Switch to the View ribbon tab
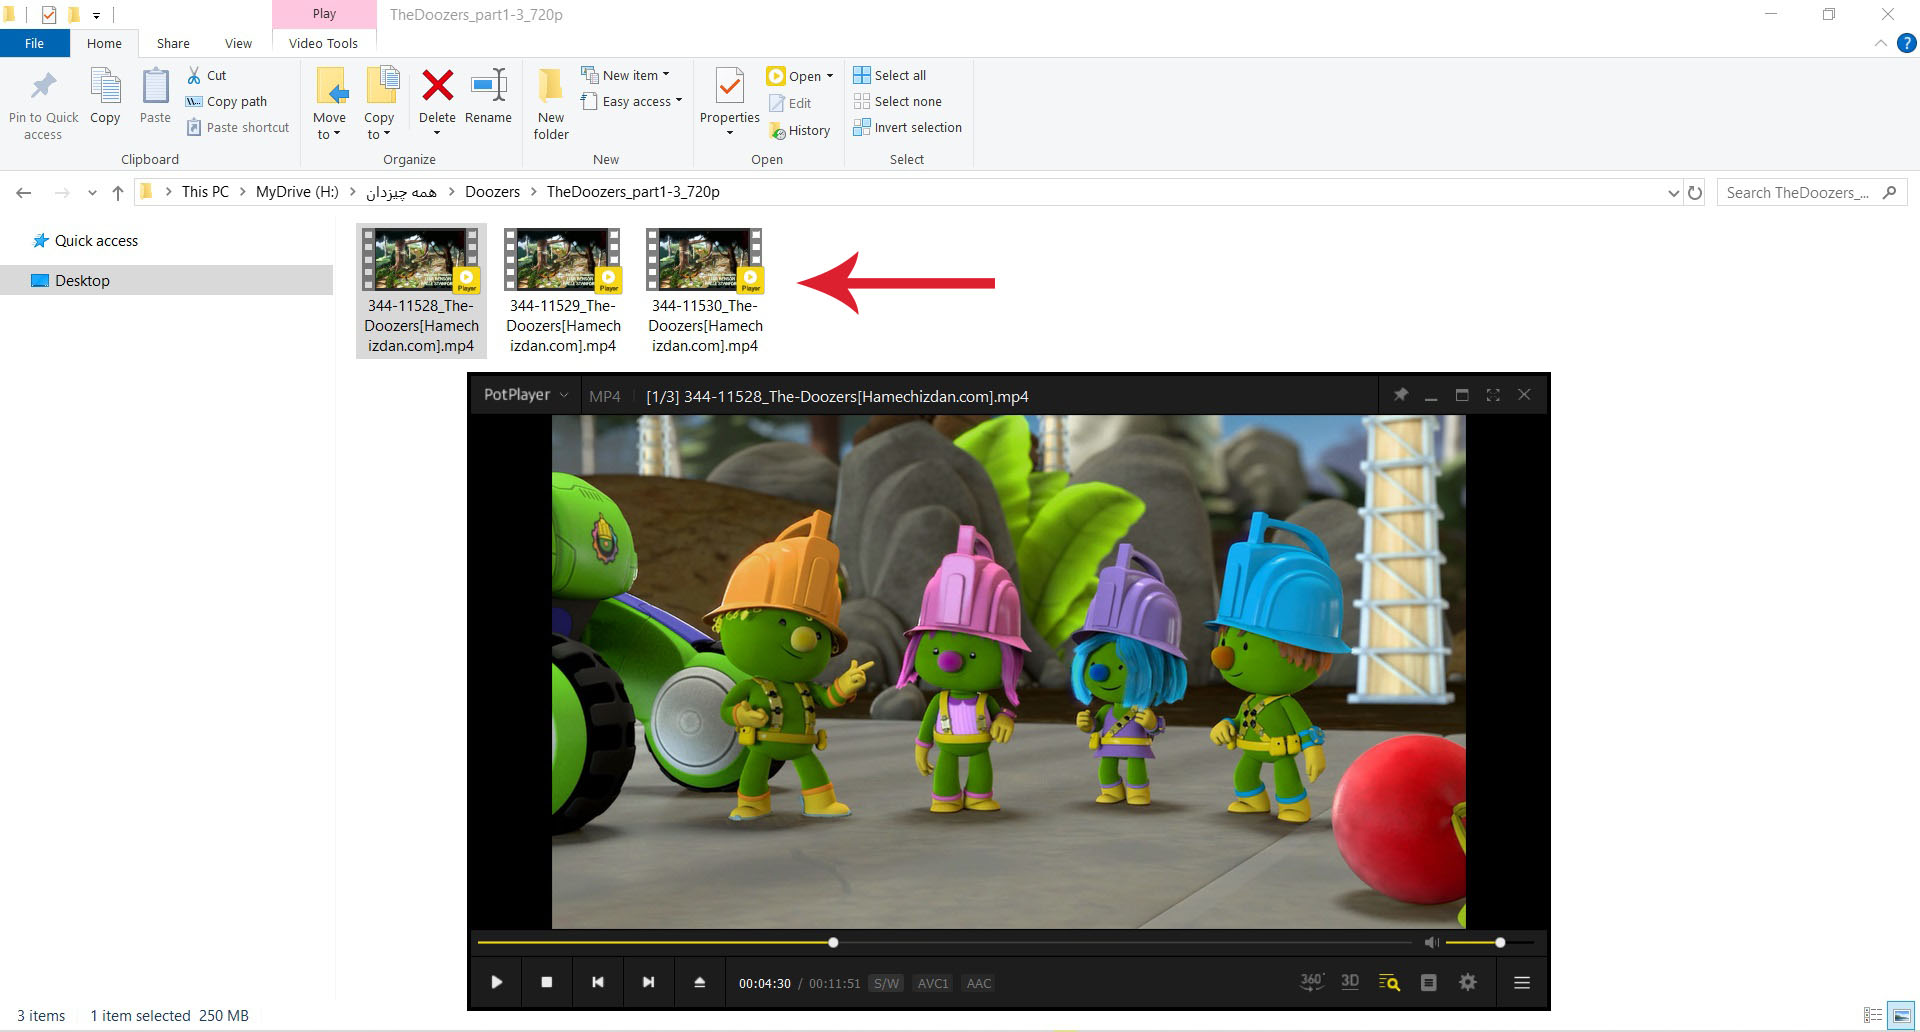 pyautogui.click(x=238, y=43)
